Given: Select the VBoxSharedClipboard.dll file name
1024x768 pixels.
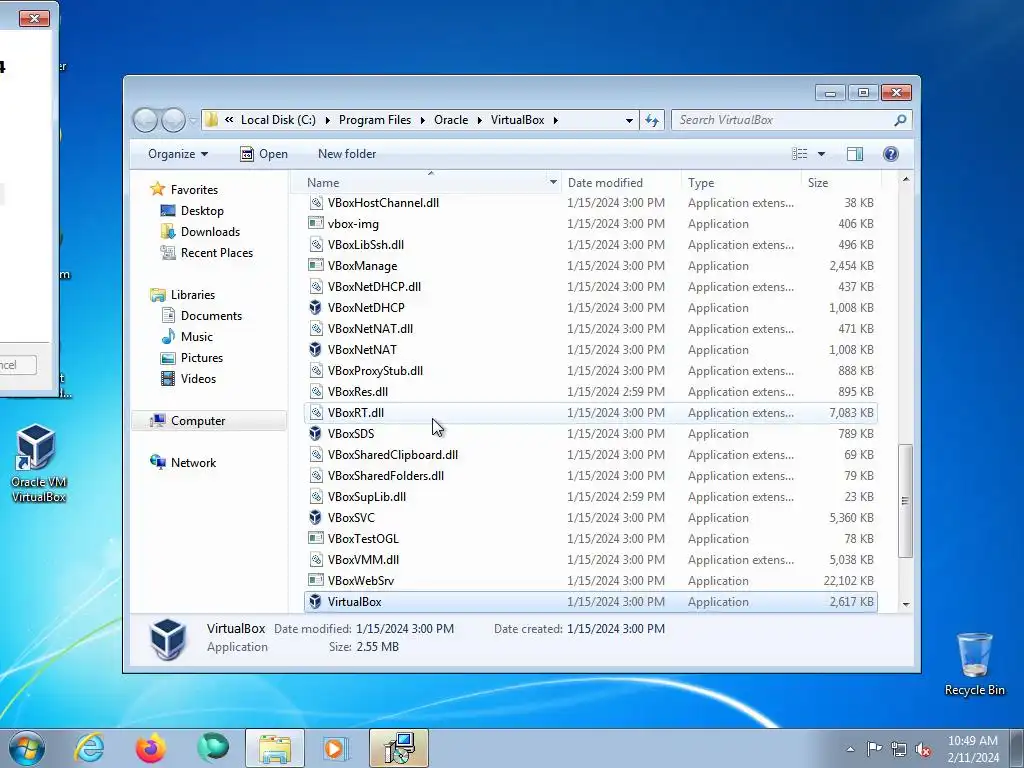Looking at the screenshot, I should point(392,455).
